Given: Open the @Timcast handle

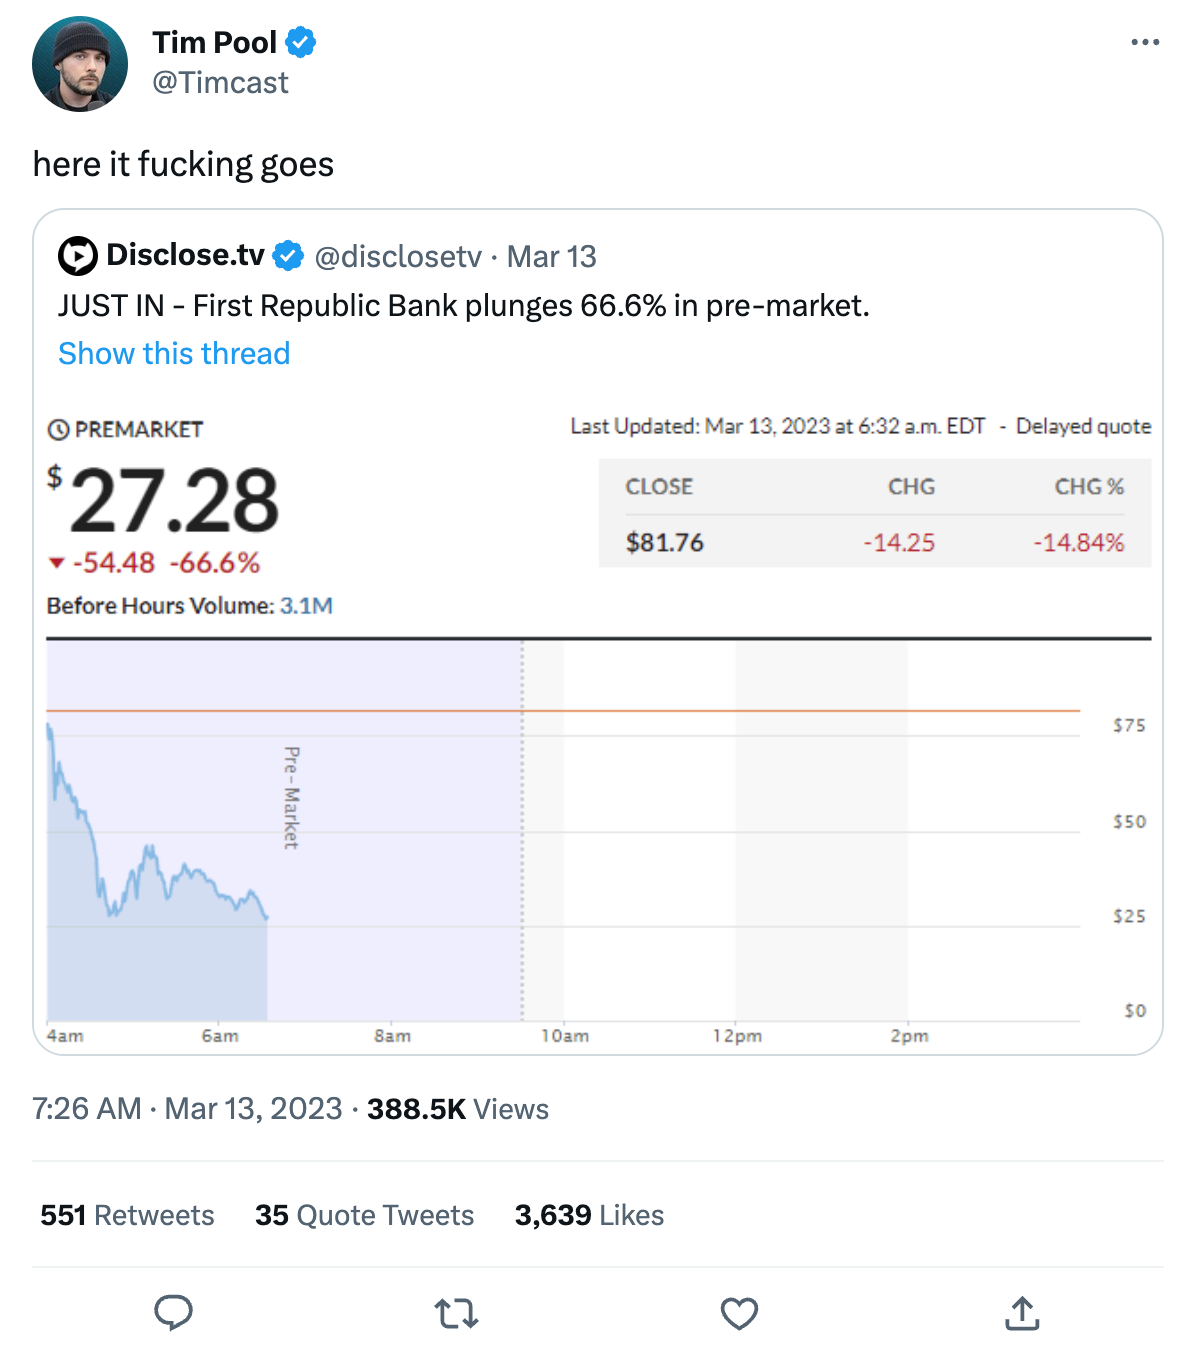Looking at the screenshot, I should (x=220, y=82).
